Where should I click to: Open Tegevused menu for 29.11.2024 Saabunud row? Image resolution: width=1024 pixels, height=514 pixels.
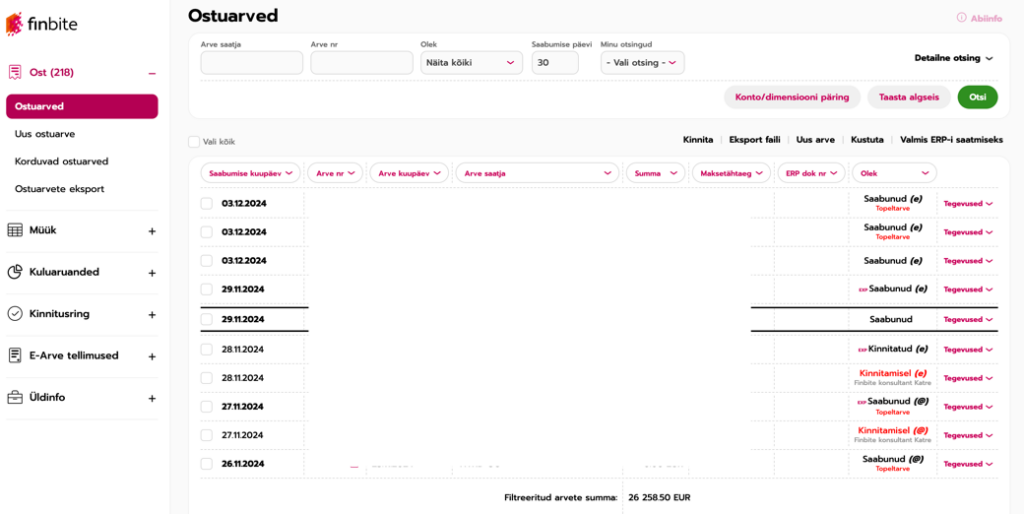click(969, 320)
